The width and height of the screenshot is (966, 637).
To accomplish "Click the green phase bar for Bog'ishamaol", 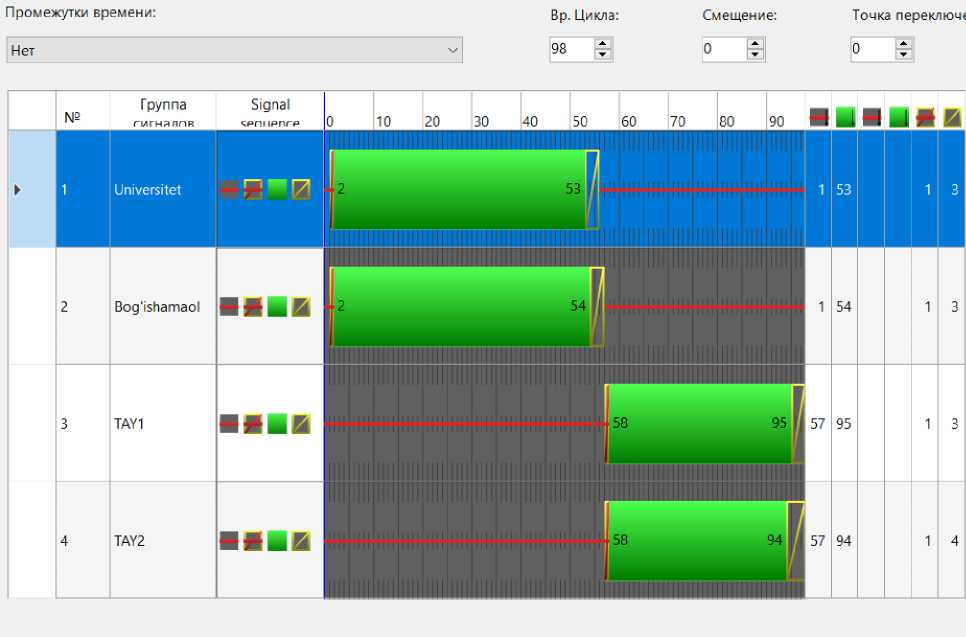I will pyautogui.click(x=460, y=307).
